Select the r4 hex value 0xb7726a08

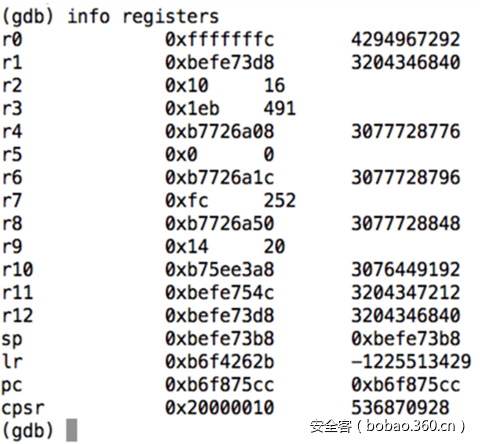219,131
